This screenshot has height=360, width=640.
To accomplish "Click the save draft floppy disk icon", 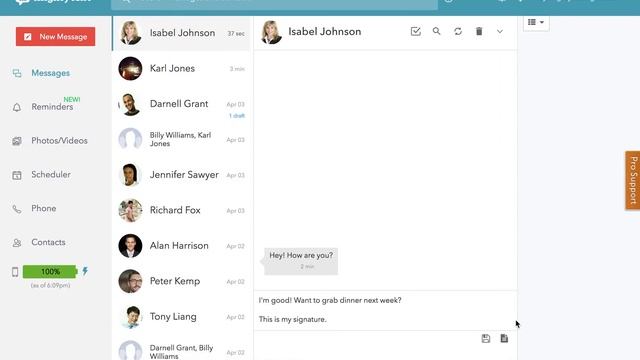I will 486,338.
